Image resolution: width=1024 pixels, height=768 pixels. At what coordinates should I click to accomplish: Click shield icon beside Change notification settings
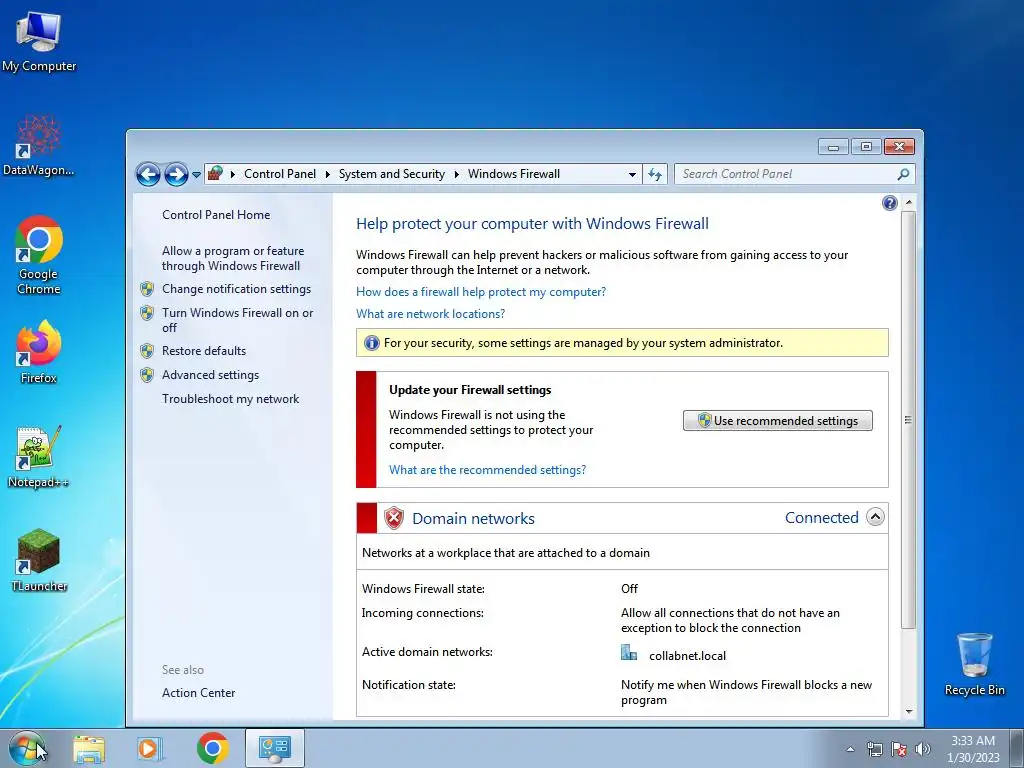coord(148,289)
